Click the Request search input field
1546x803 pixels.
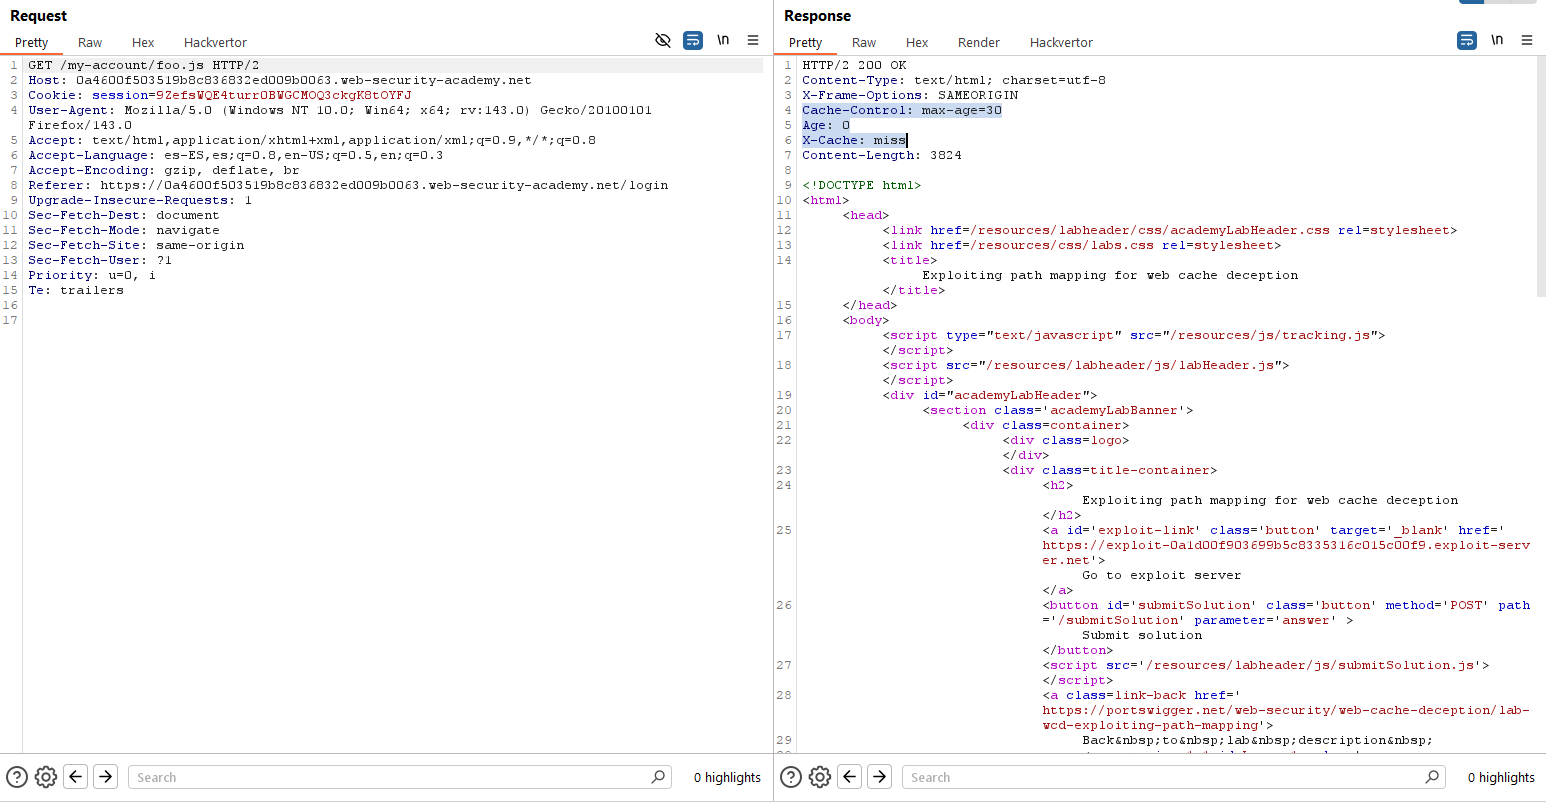tap(390, 777)
